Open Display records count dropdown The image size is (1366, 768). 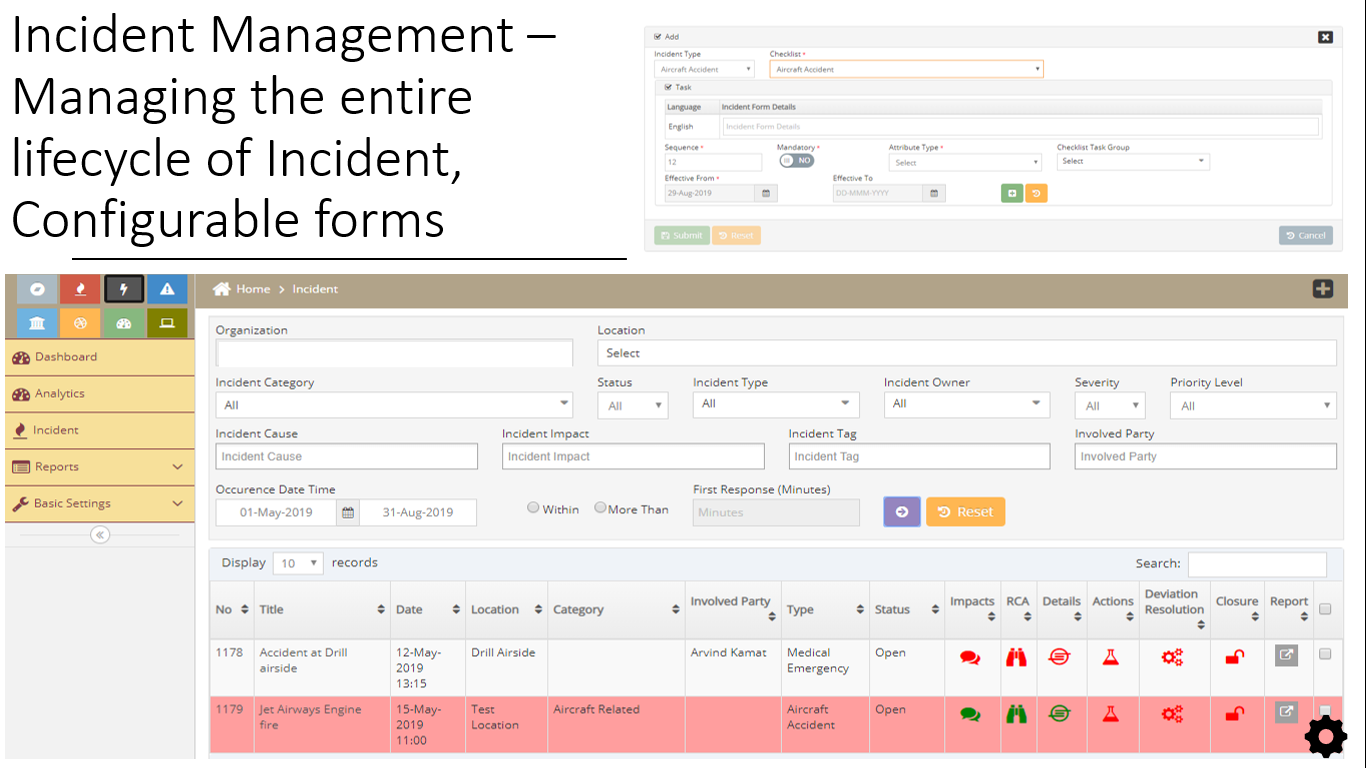299,563
